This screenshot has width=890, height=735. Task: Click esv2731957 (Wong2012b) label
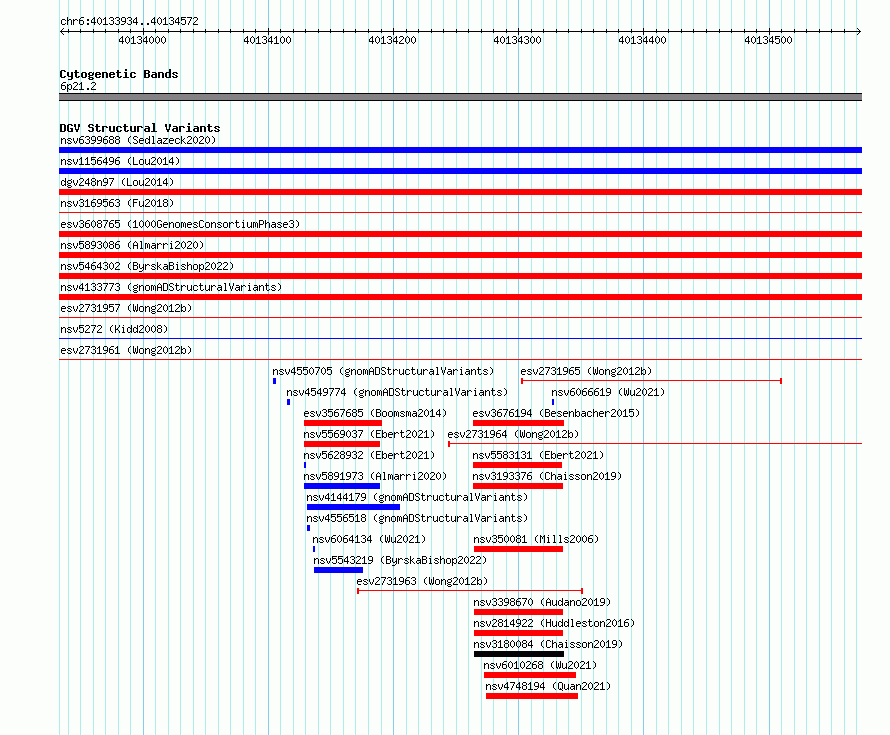point(126,308)
